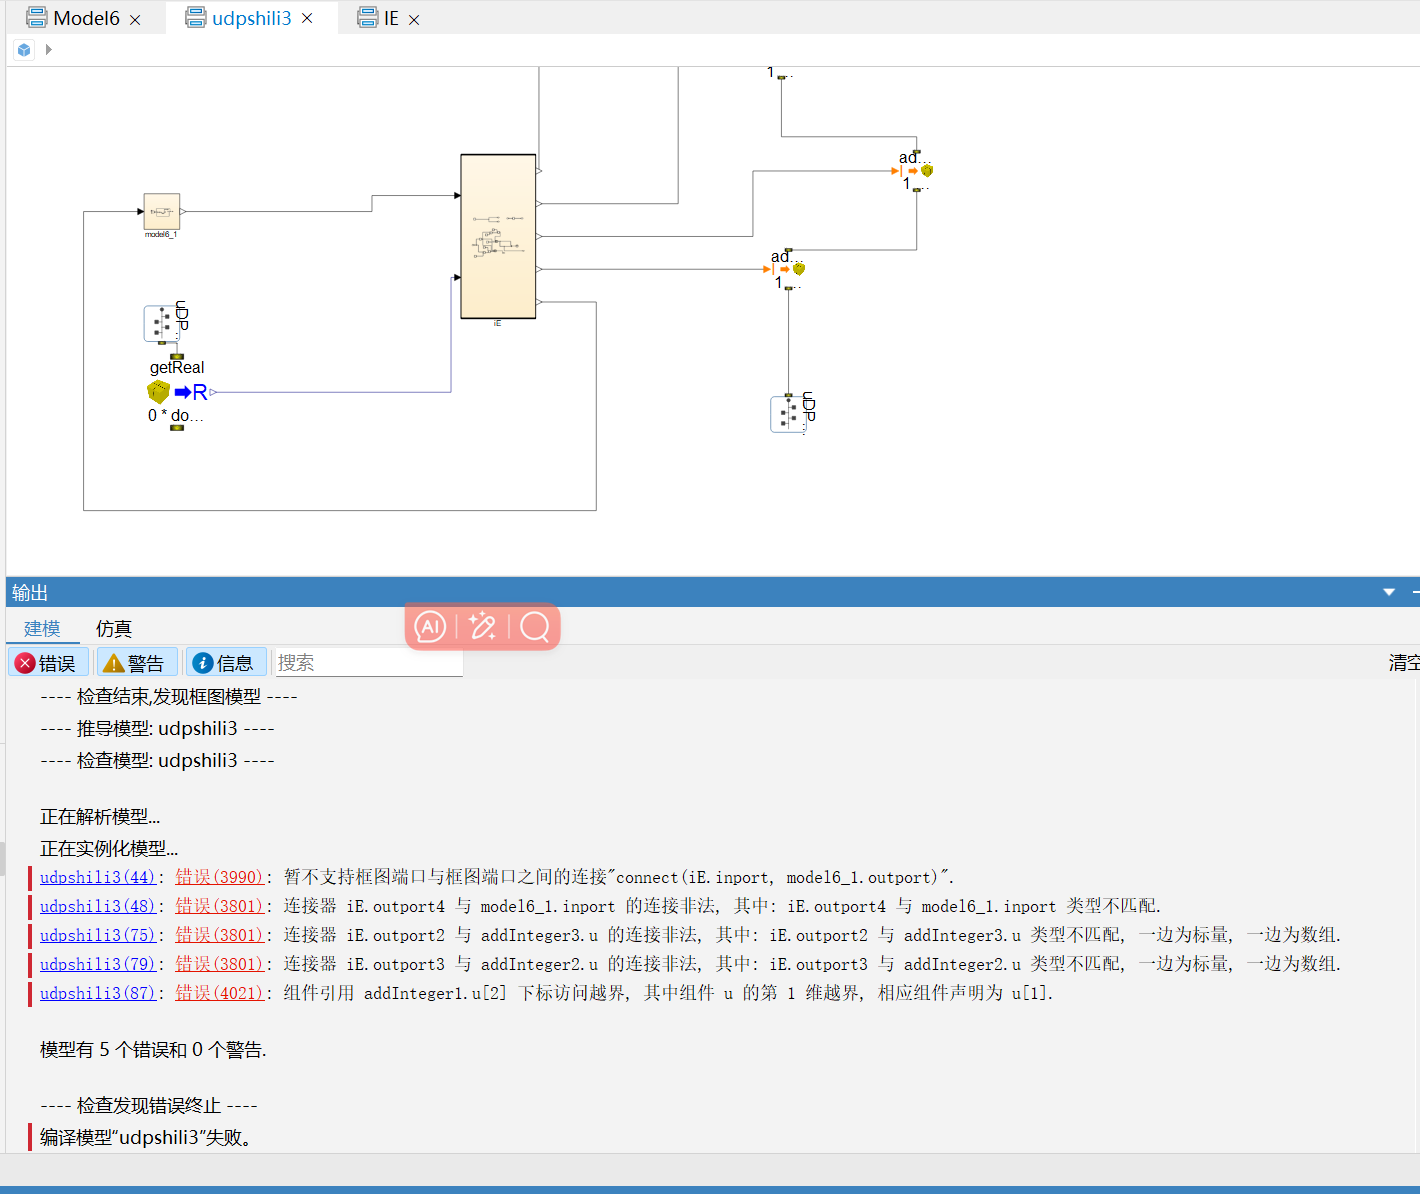Open the AI assistant from floating toolbar
The height and width of the screenshot is (1194, 1420).
[431, 627]
